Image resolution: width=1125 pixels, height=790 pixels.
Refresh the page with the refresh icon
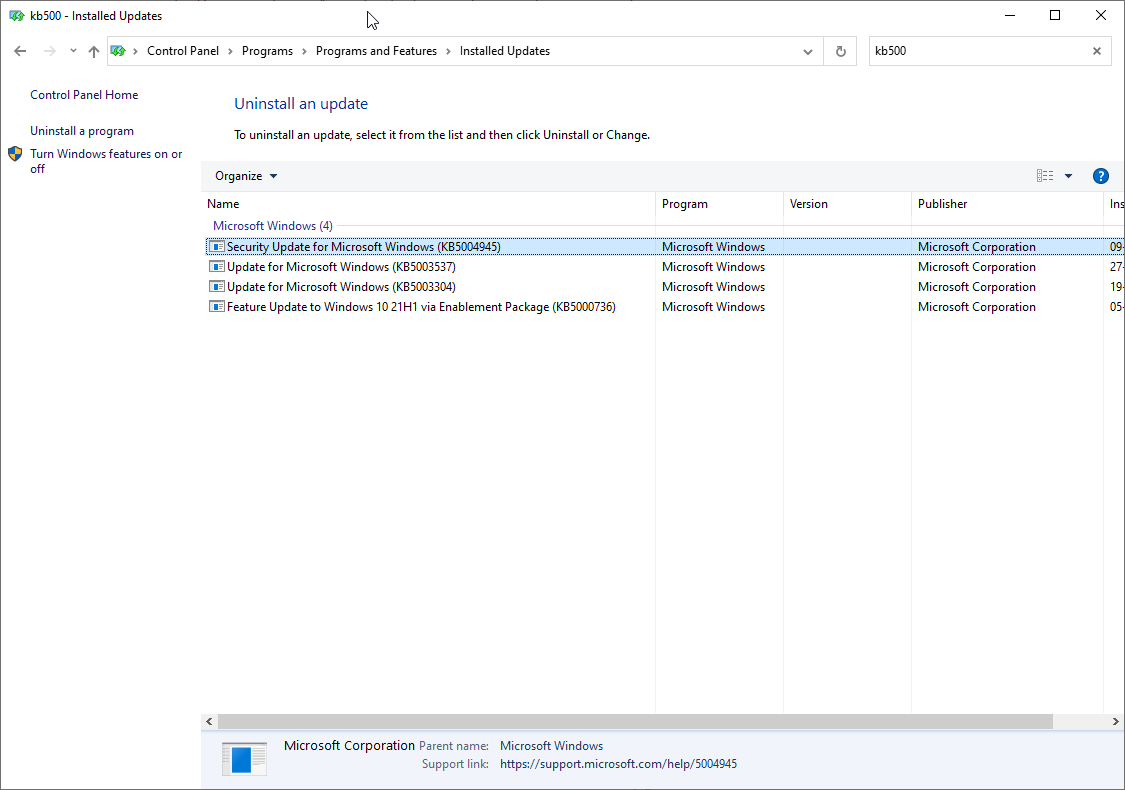click(x=840, y=50)
